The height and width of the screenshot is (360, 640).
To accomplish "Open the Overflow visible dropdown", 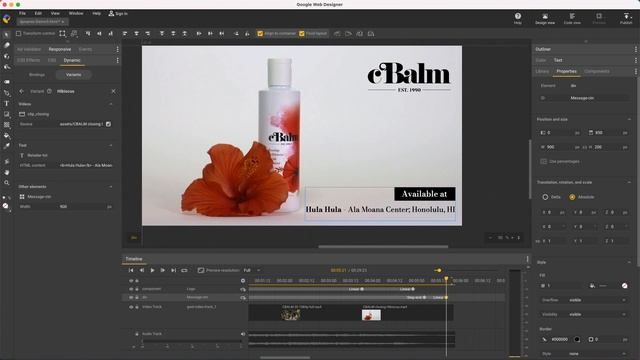I will (x=598, y=300).
